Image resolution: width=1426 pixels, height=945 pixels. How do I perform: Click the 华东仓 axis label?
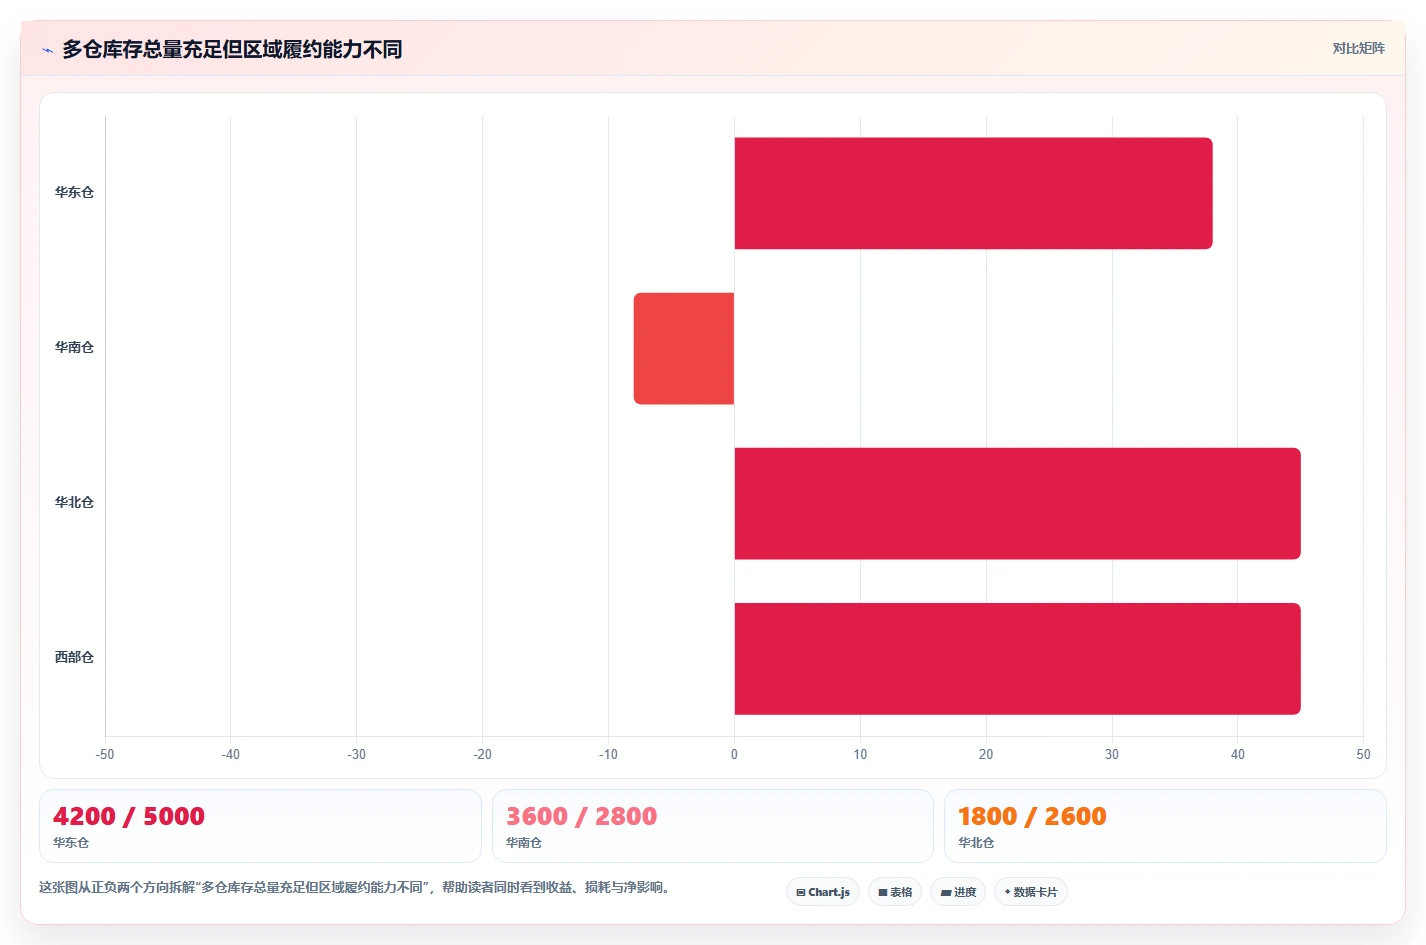pos(74,192)
